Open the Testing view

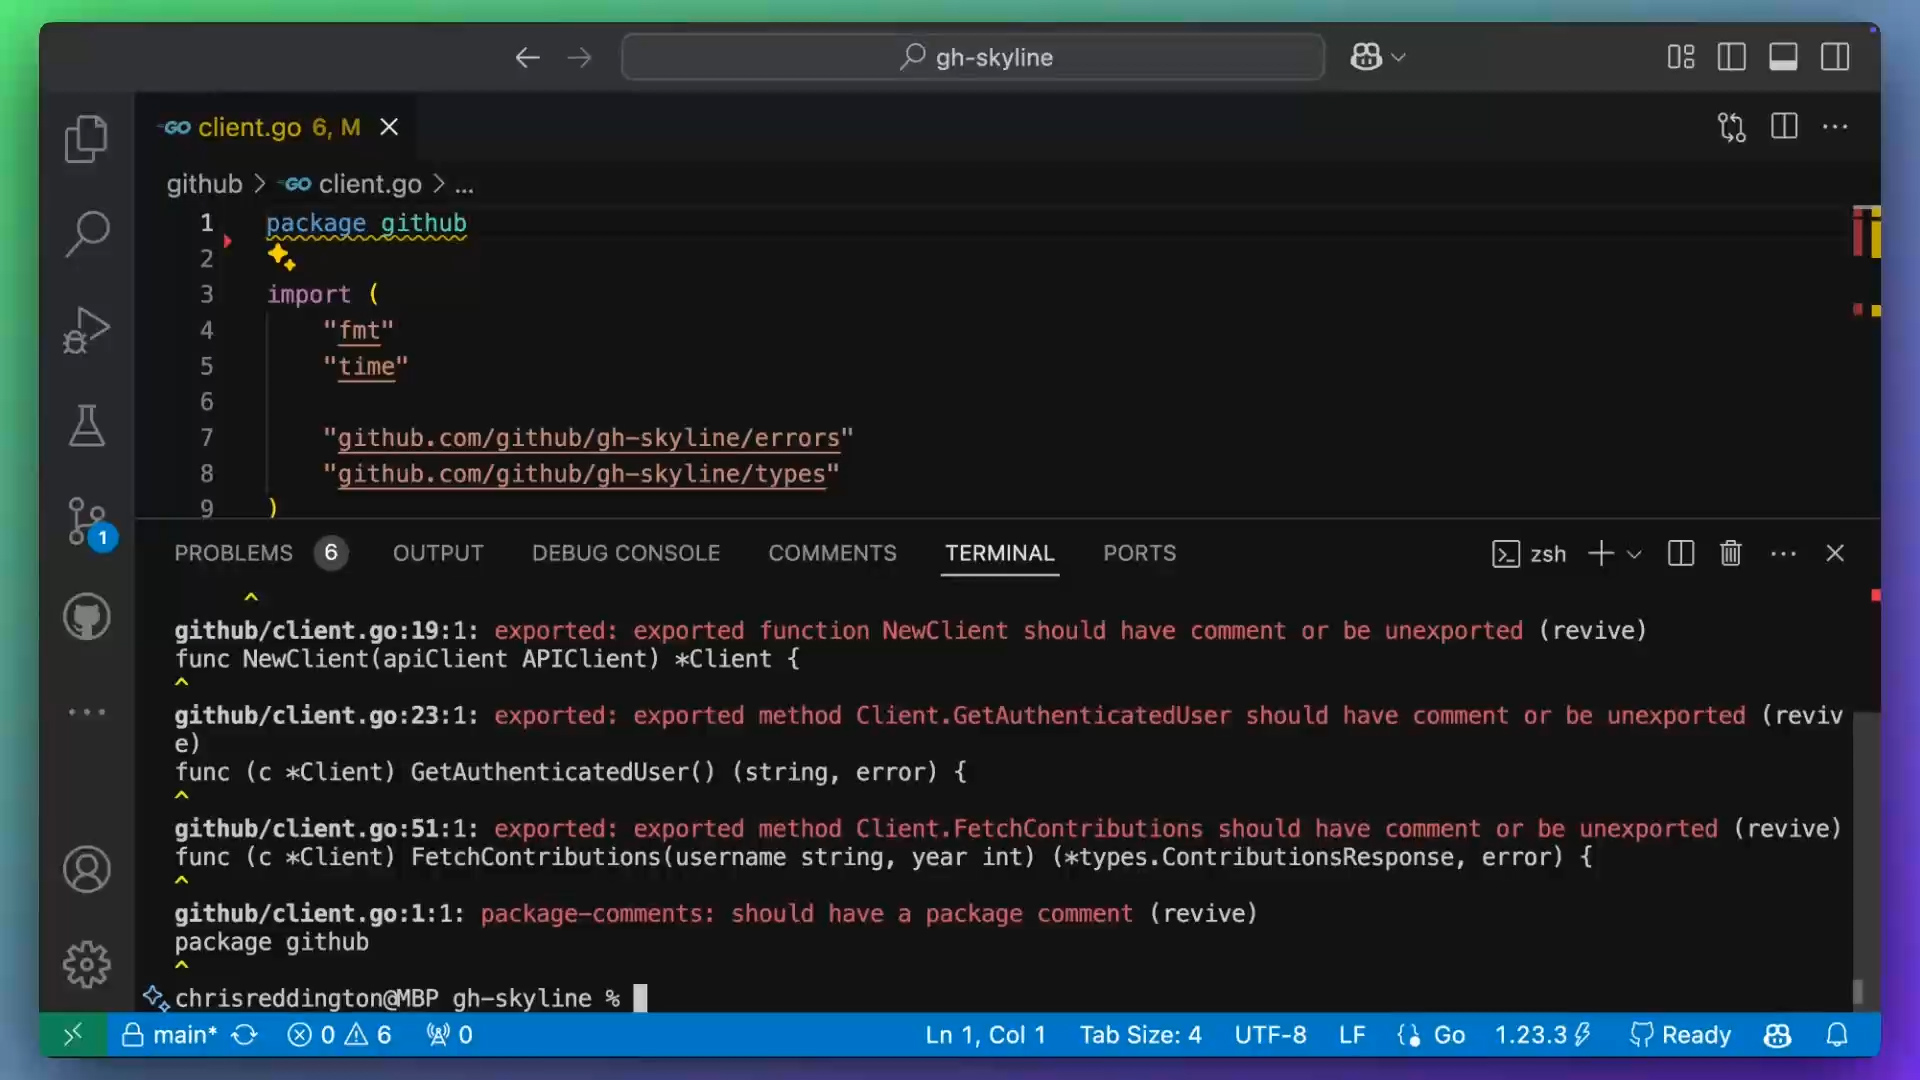[x=86, y=425]
